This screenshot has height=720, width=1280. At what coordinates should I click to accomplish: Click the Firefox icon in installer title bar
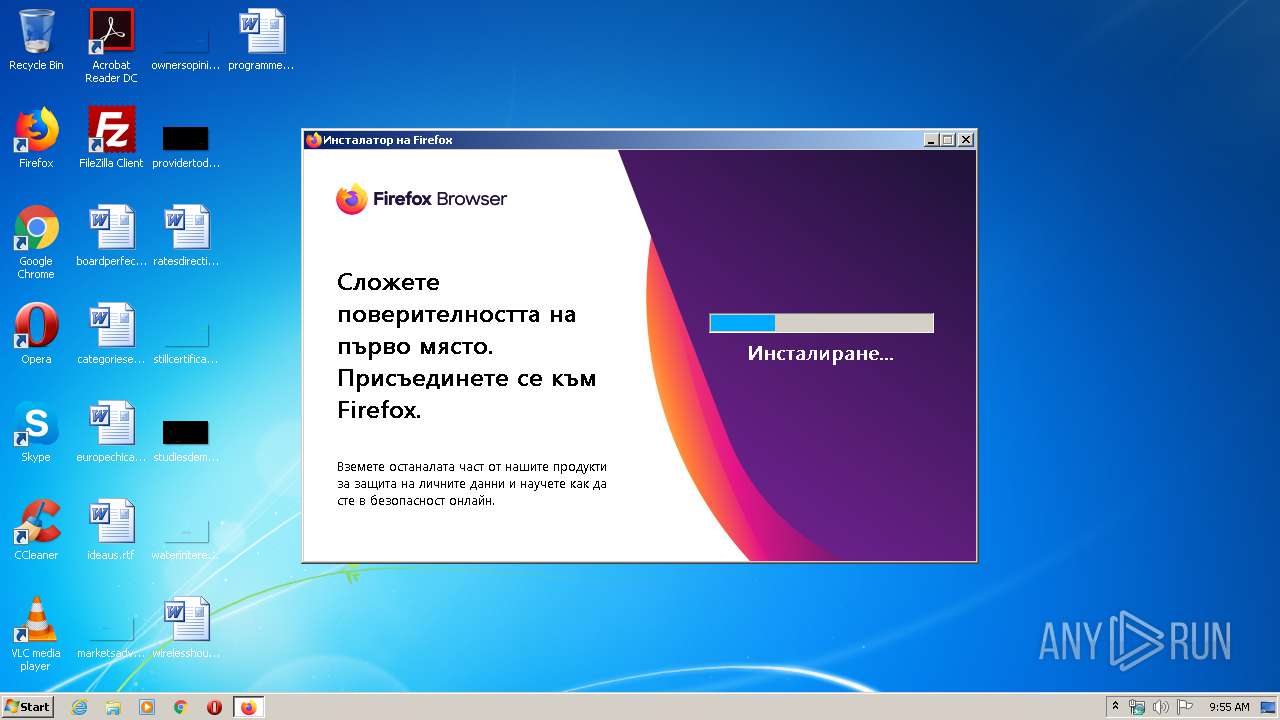314,140
